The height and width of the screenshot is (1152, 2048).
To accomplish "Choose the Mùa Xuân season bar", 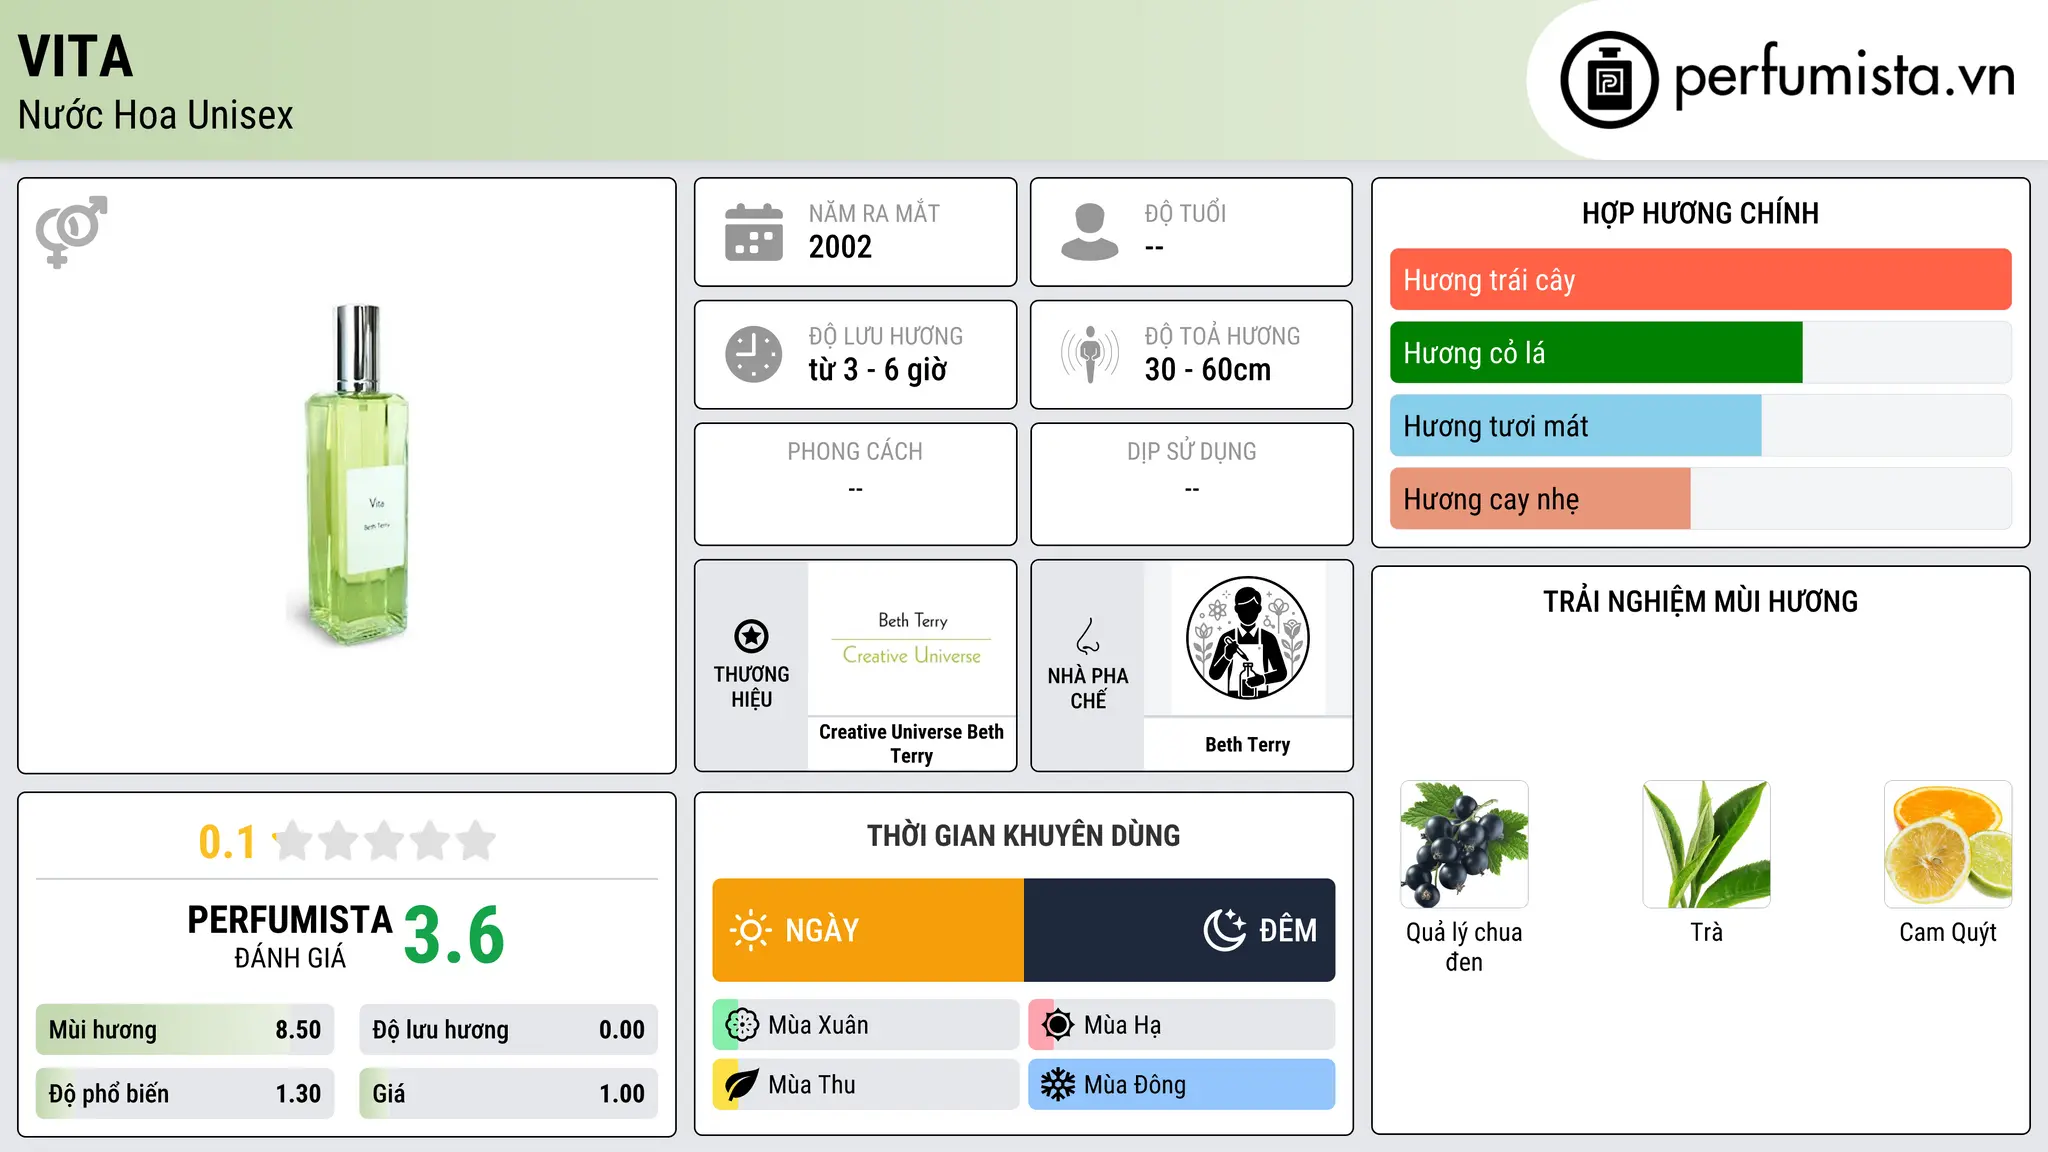I will 866,1025.
